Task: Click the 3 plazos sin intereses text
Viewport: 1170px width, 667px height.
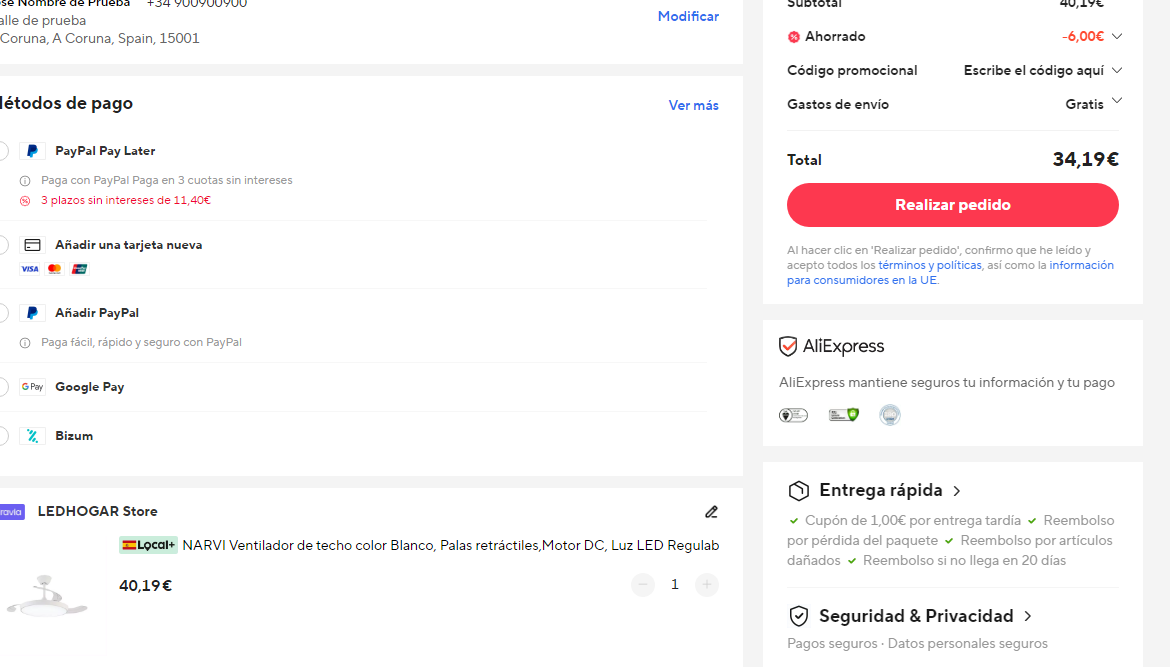Action: (x=125, y=201)
